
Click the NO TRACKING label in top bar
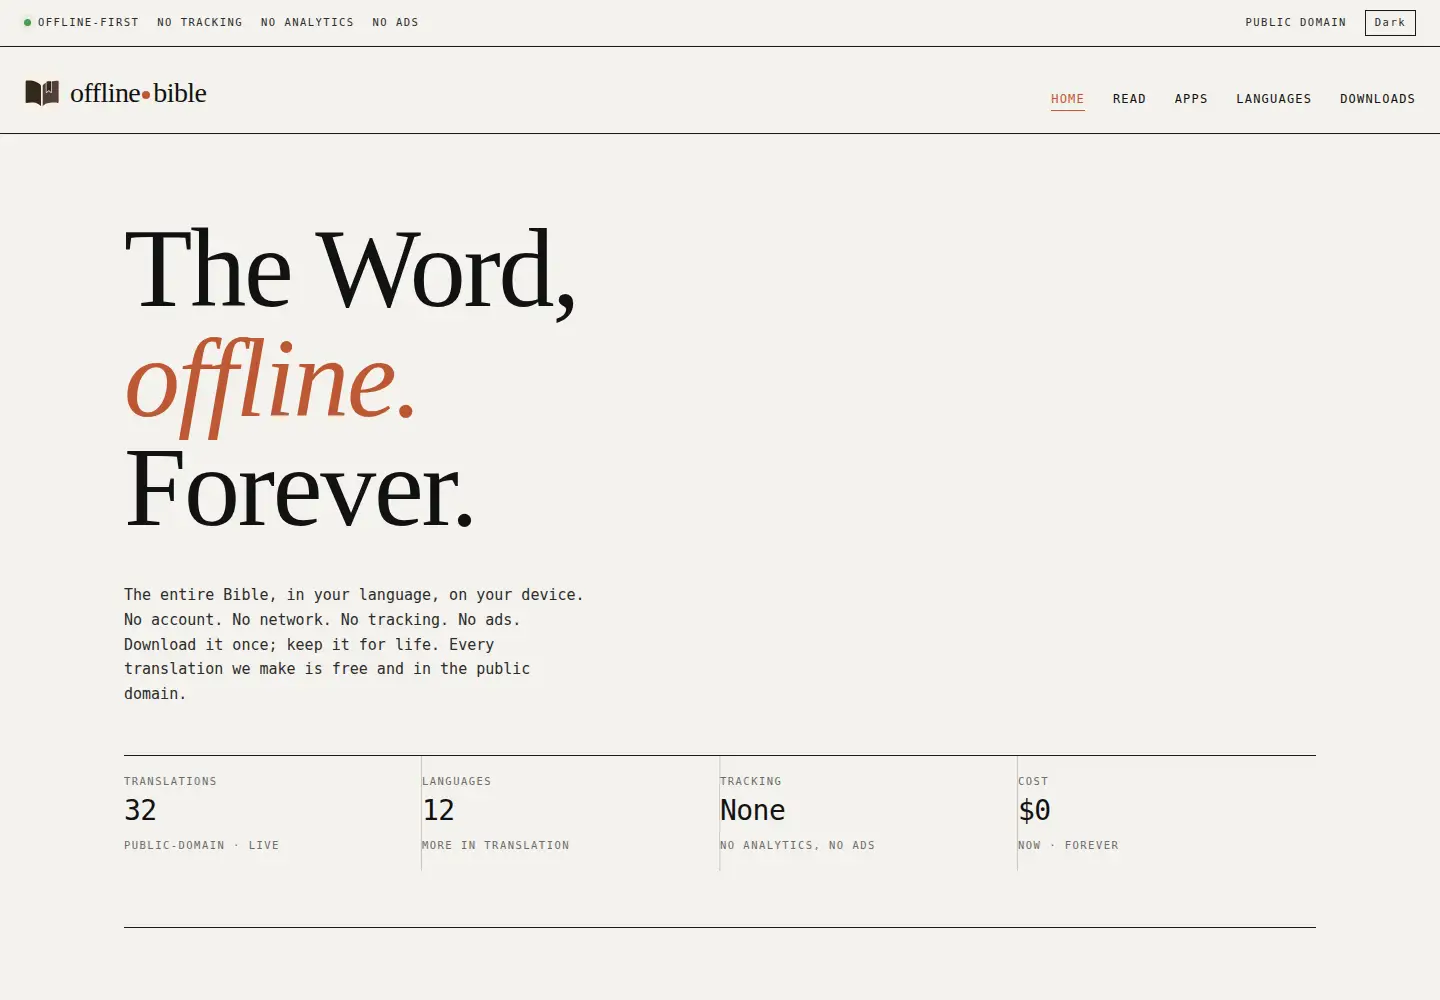point(199,22)
